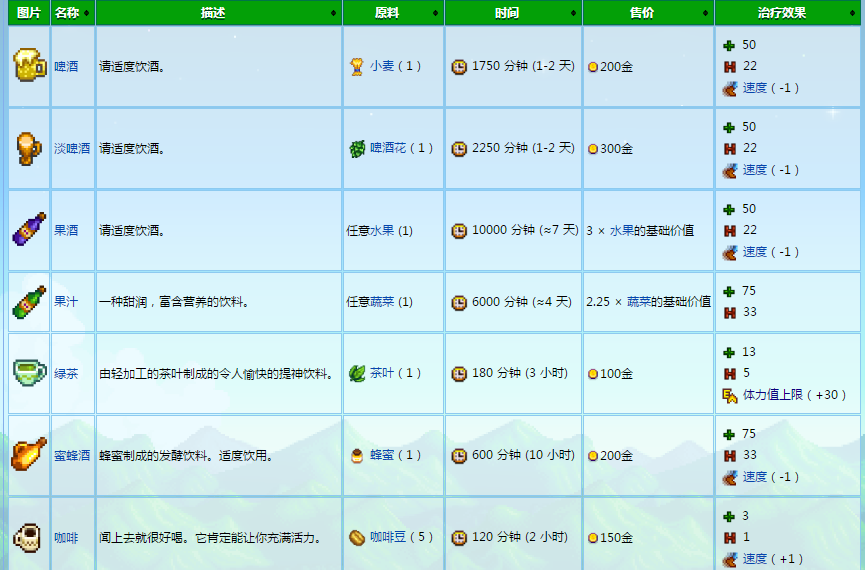Open the 水果 link in 果酒 price cell
865x570 pixels.
(x=621, y=231)
